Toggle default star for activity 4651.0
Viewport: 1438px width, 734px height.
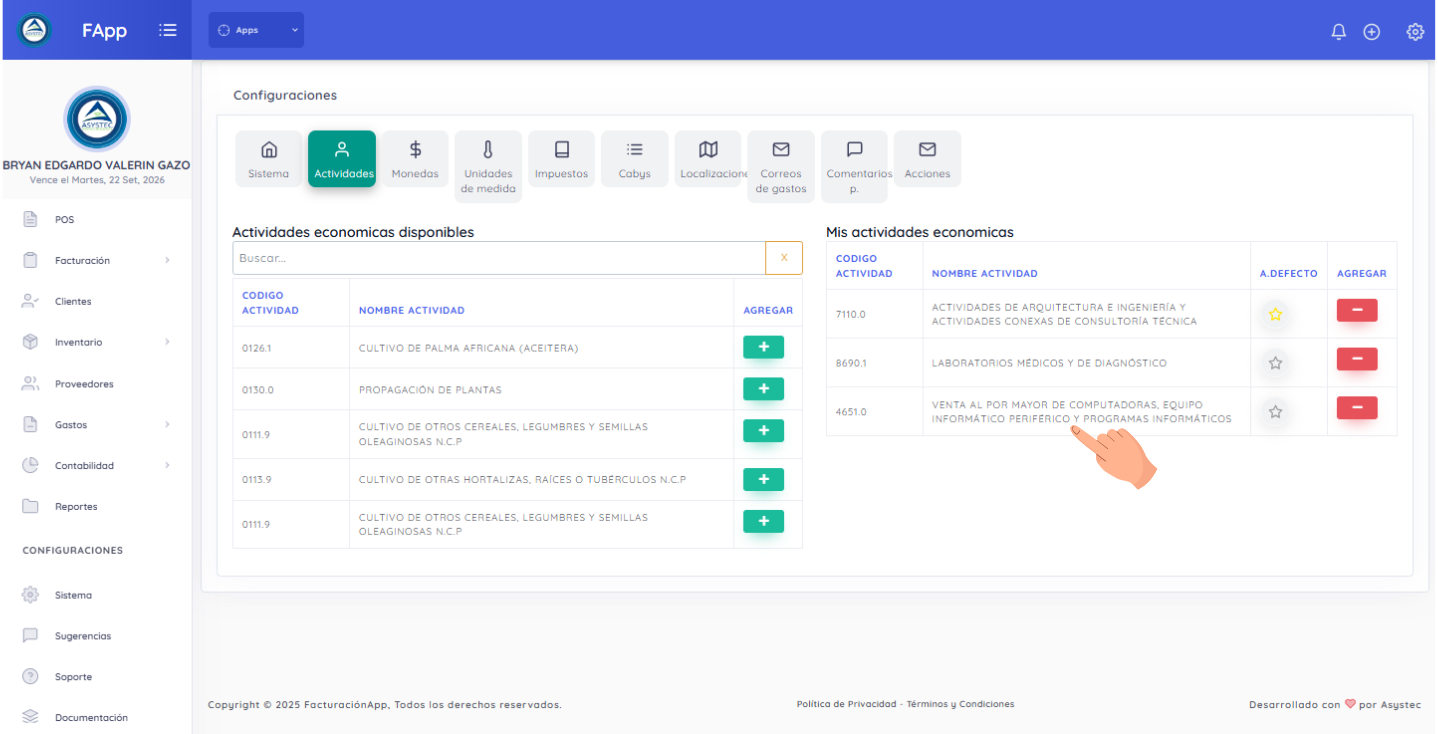[x=1275, y=411]
